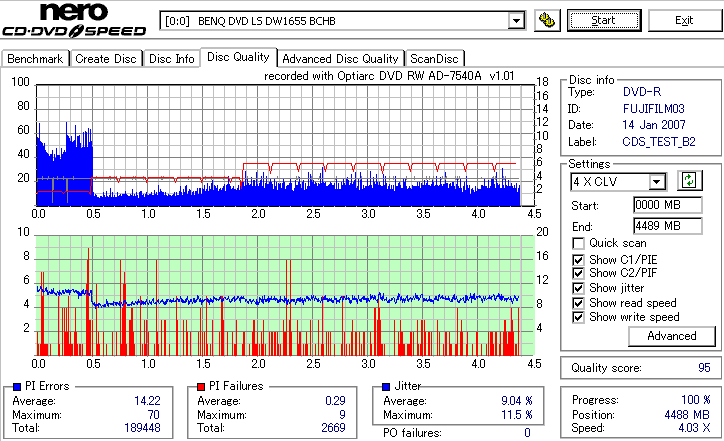Click the disc label CDS_TEST_B2

pyautogui.click(x=659, y=142)
